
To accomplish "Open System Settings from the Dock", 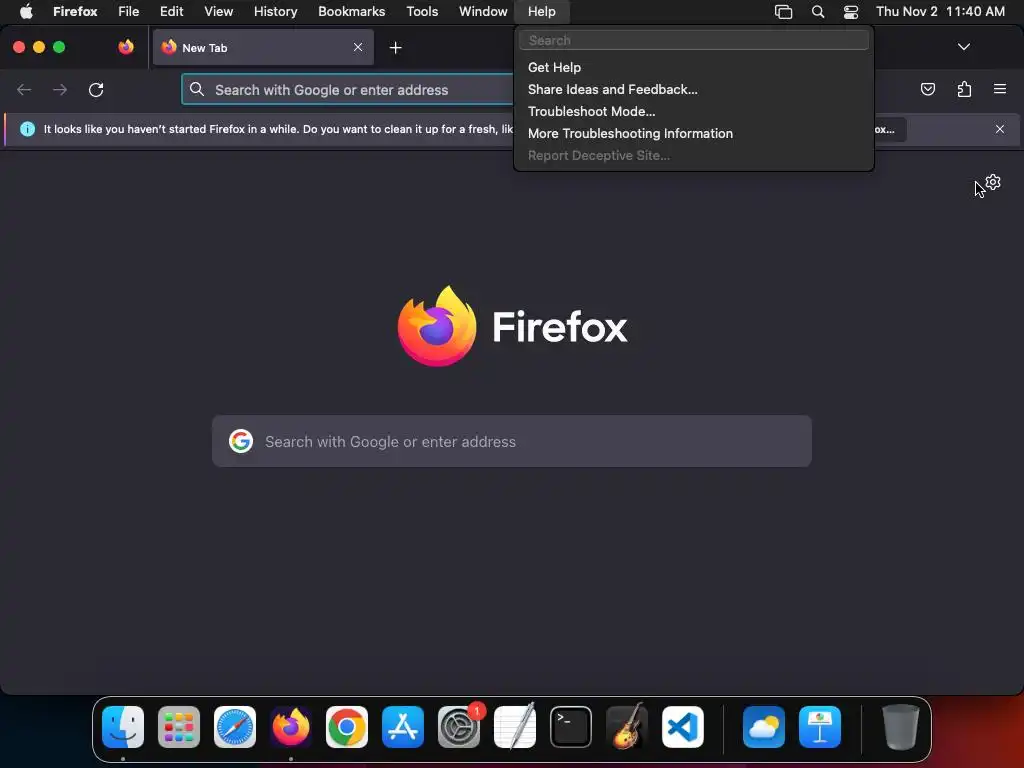I will (x=459, y=727).
